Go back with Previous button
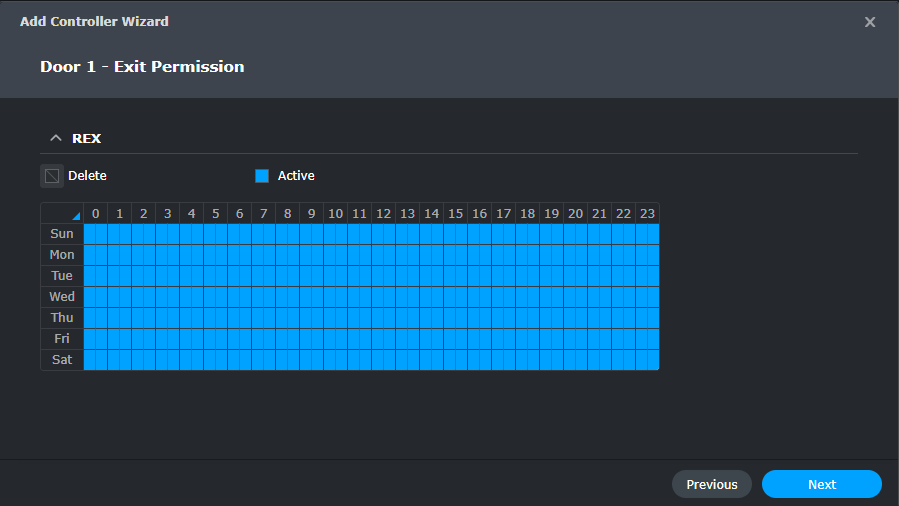The height and width of the screenshot is (506, 899). tap(711, 484)
